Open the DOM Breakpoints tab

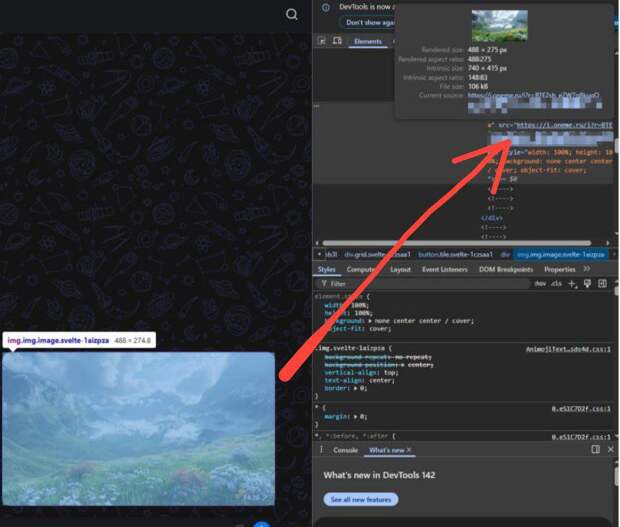coord(508,269)
